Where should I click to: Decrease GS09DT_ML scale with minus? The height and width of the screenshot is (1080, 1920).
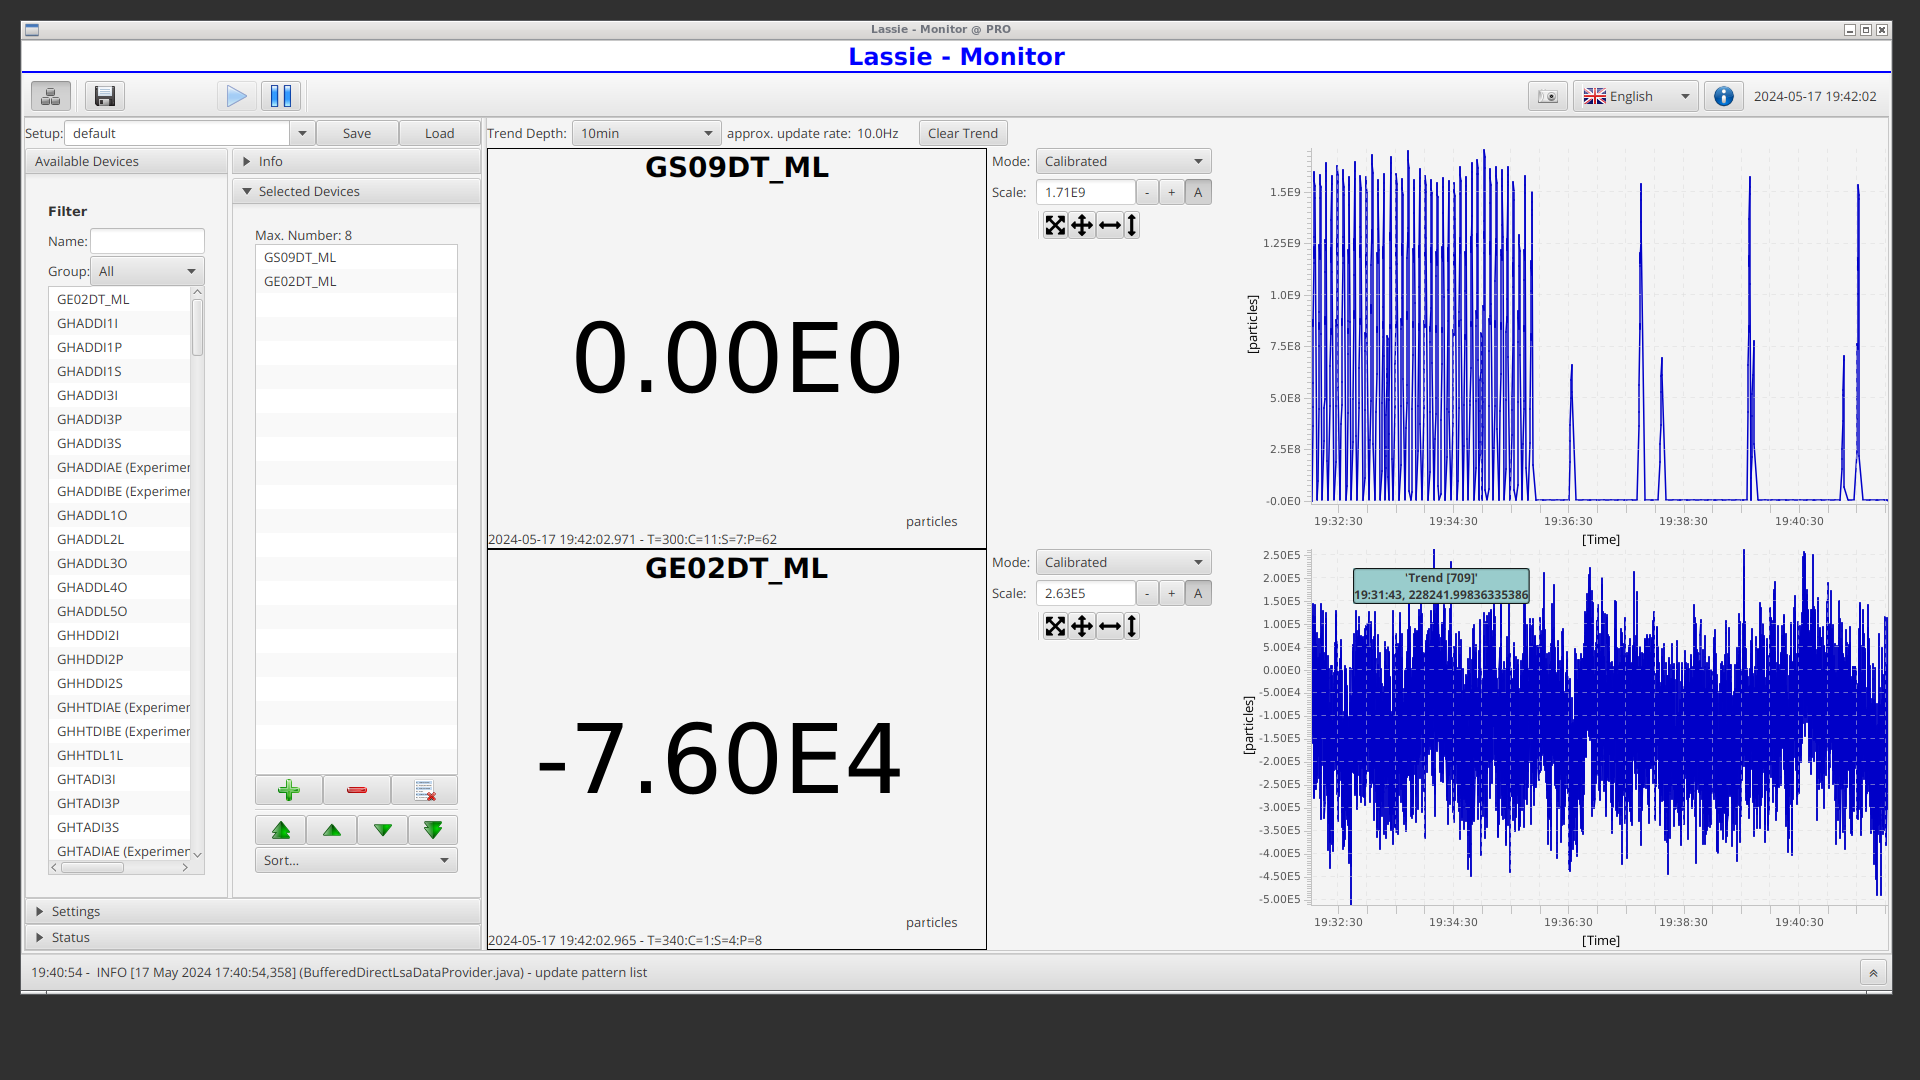(1147, 192)
